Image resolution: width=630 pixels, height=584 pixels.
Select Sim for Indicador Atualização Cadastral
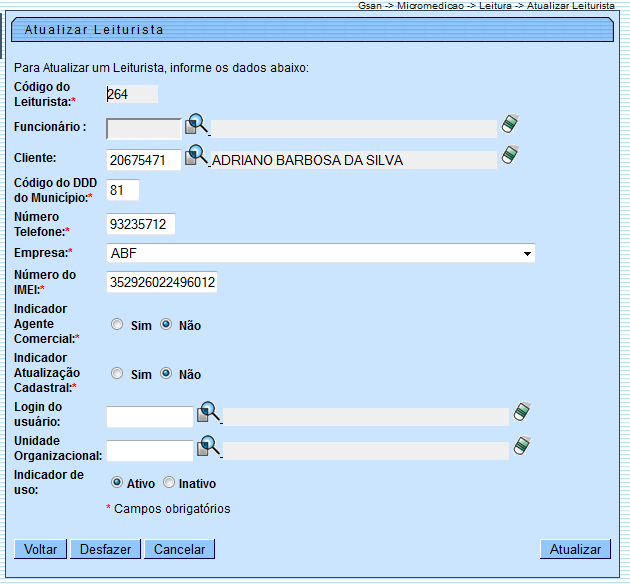point(118,374)
